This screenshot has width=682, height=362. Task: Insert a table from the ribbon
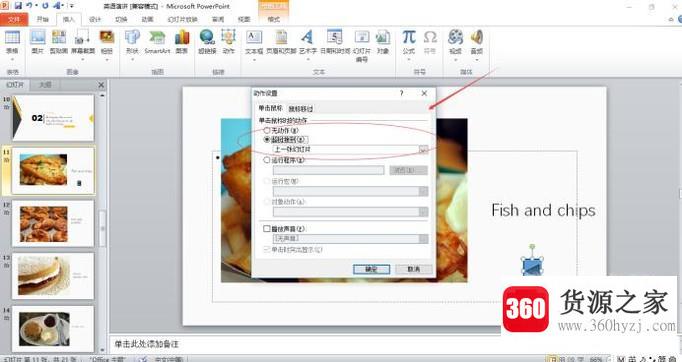[x=12, y=42]
